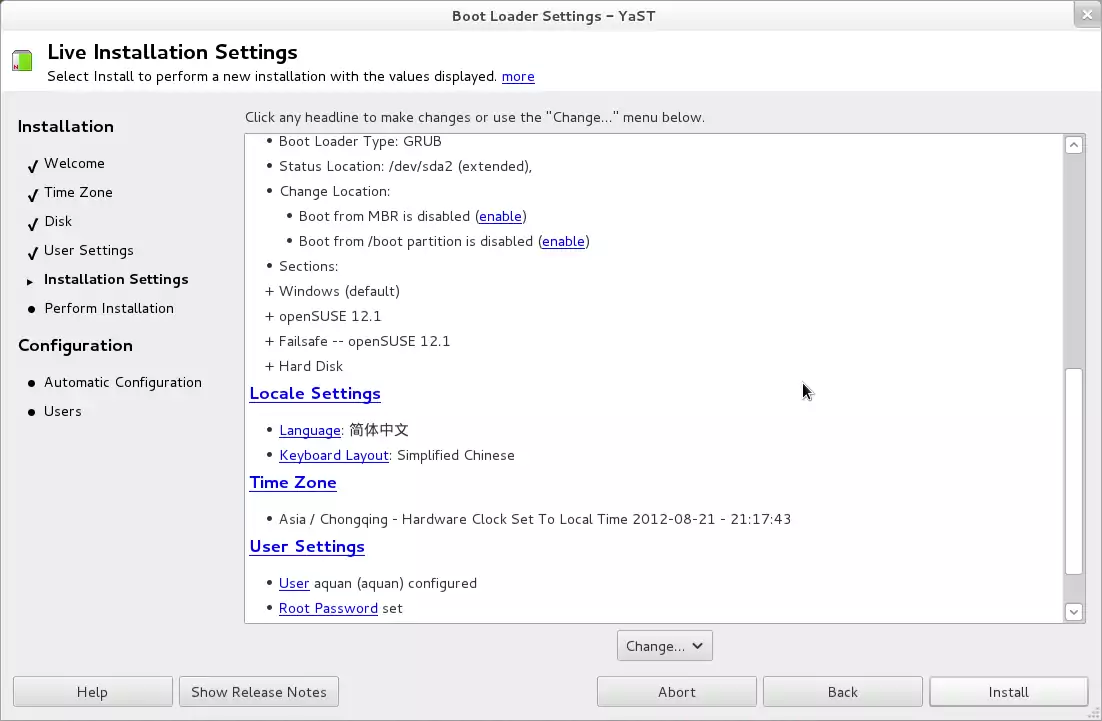Click the User link for aquan
Viewport: 1102px width, 721px height.
(x=294, y=583)
